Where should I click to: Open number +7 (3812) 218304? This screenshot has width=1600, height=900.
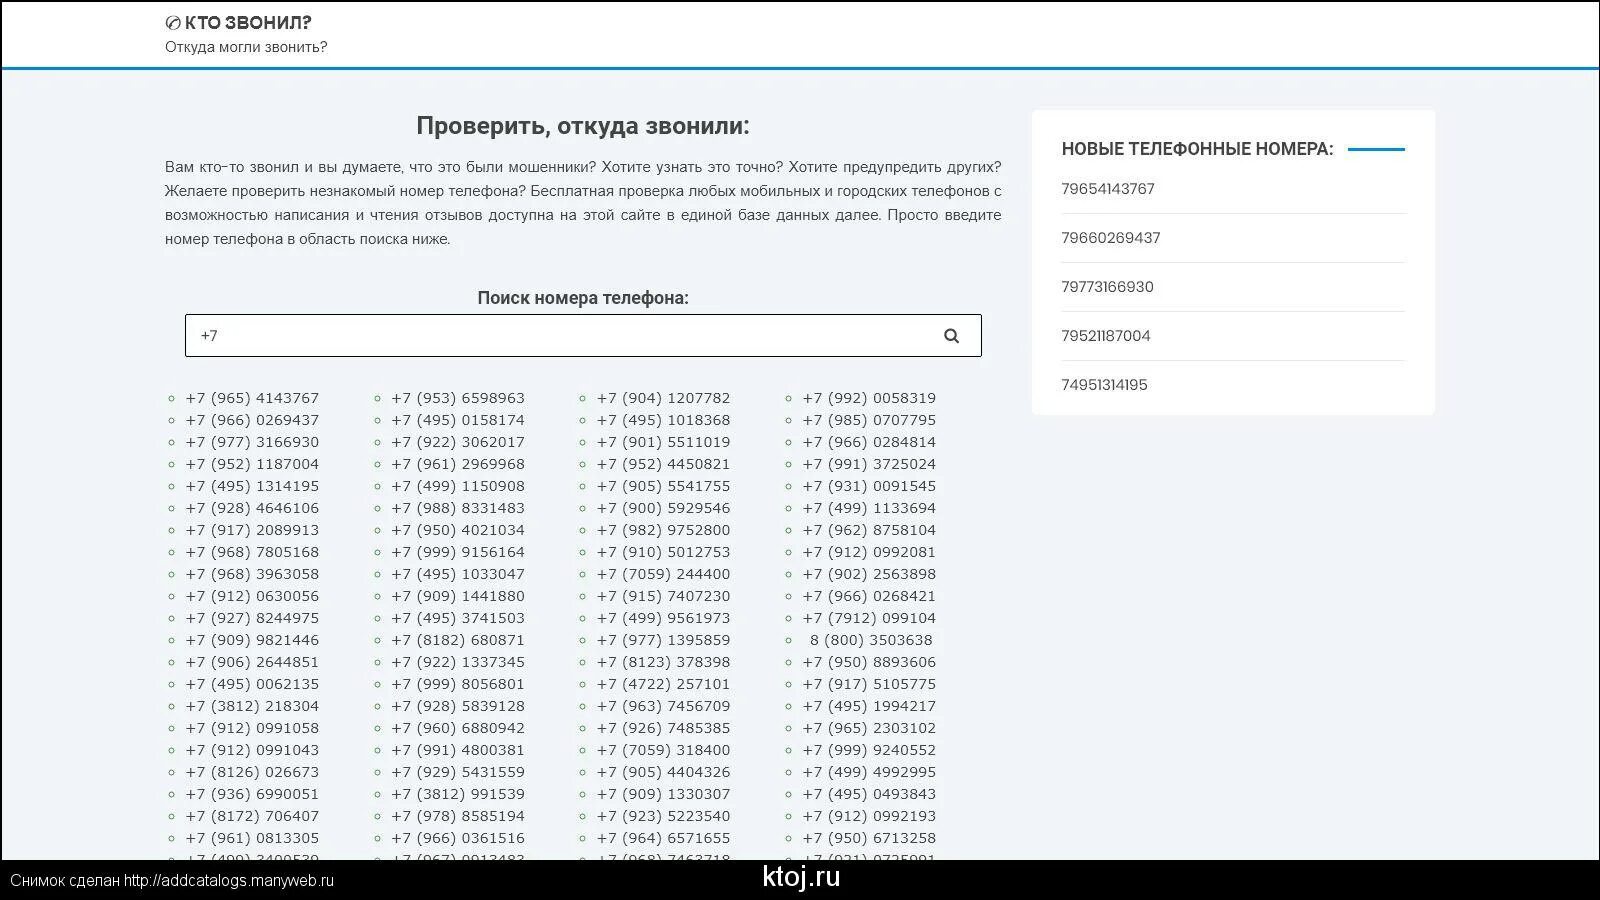(x=252, y=706)
